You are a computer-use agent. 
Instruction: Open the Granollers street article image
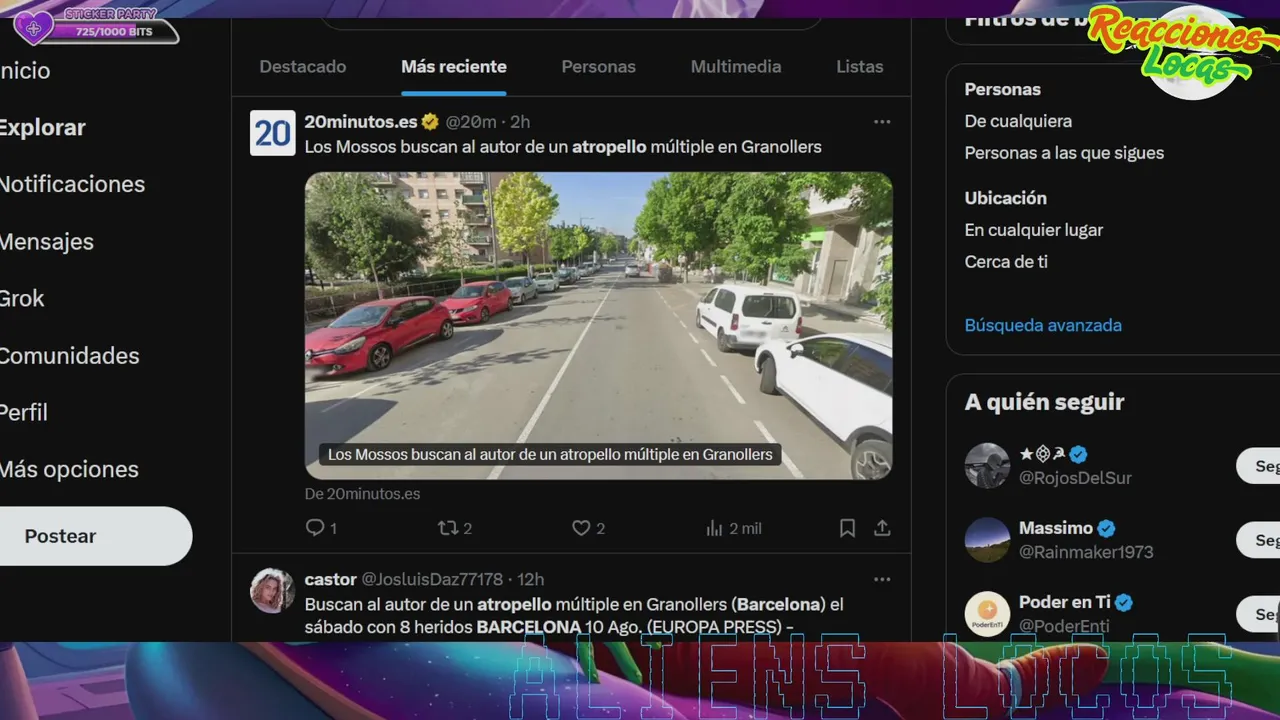598,326
